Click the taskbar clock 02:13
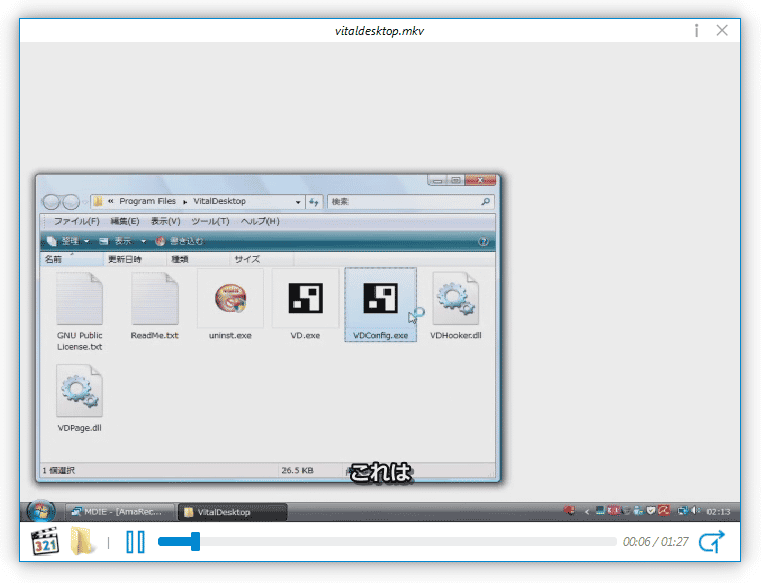This screenshot has width=761, height=583. click(718, 512)
